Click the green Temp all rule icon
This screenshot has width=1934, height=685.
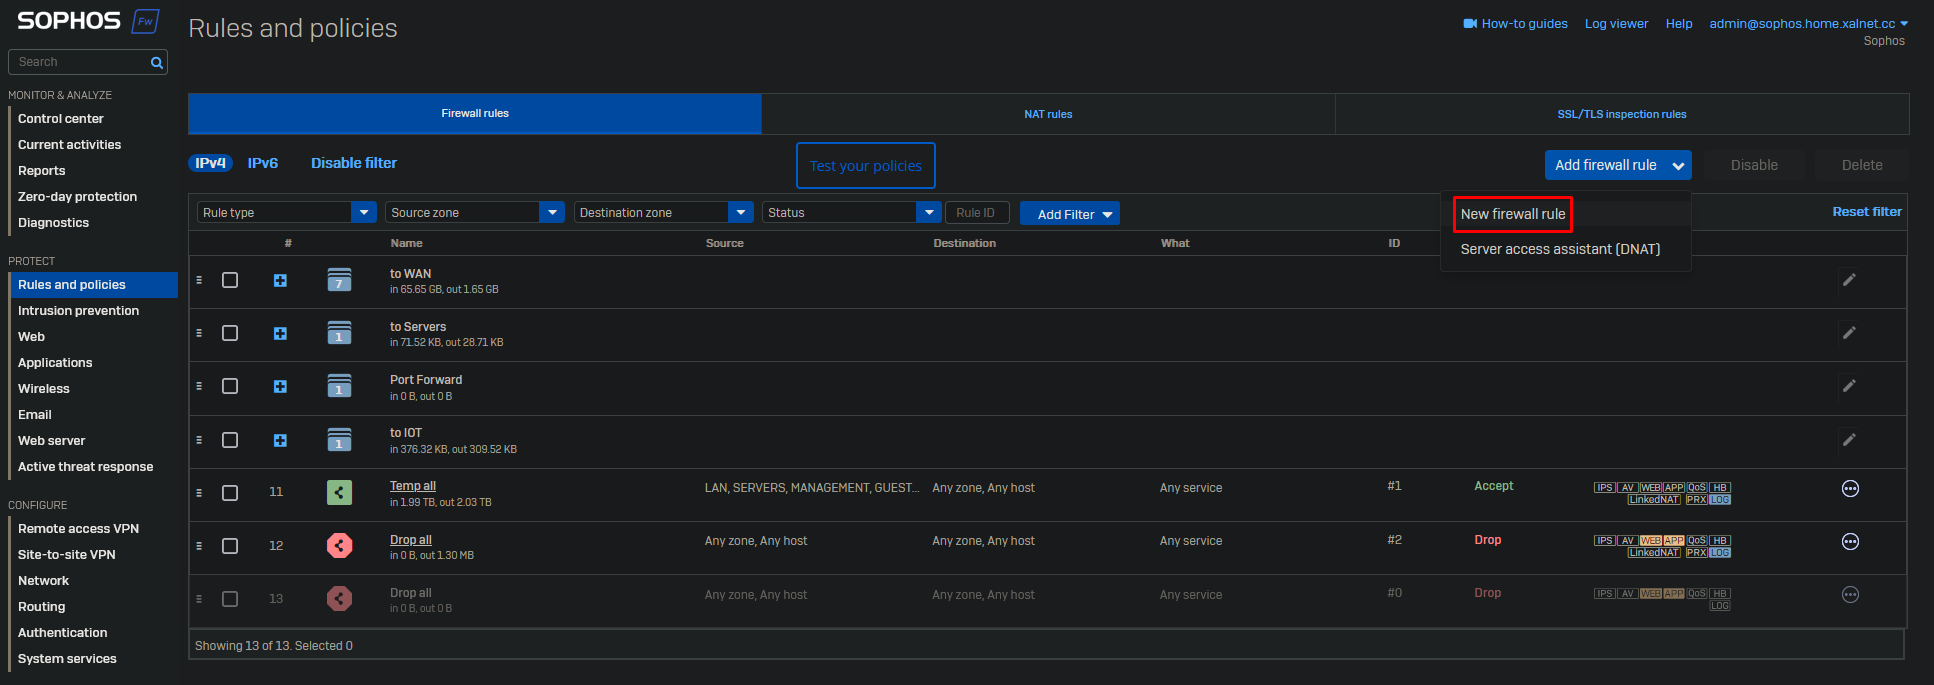(x=339, y=492)
